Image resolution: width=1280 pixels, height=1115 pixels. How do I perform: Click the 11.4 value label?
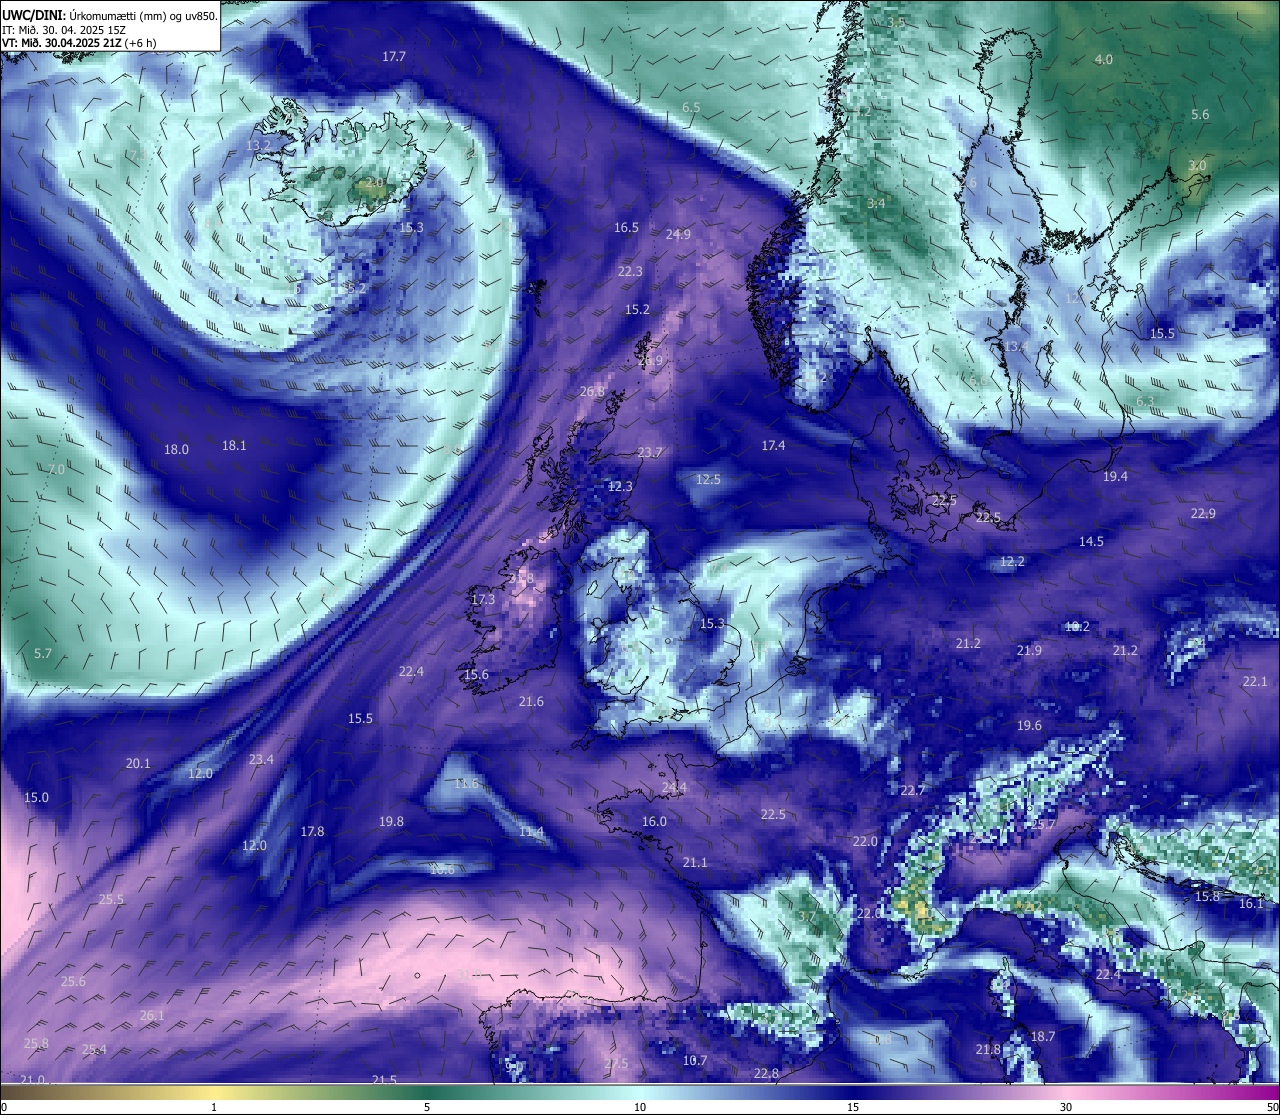click(x=531, y=832)
